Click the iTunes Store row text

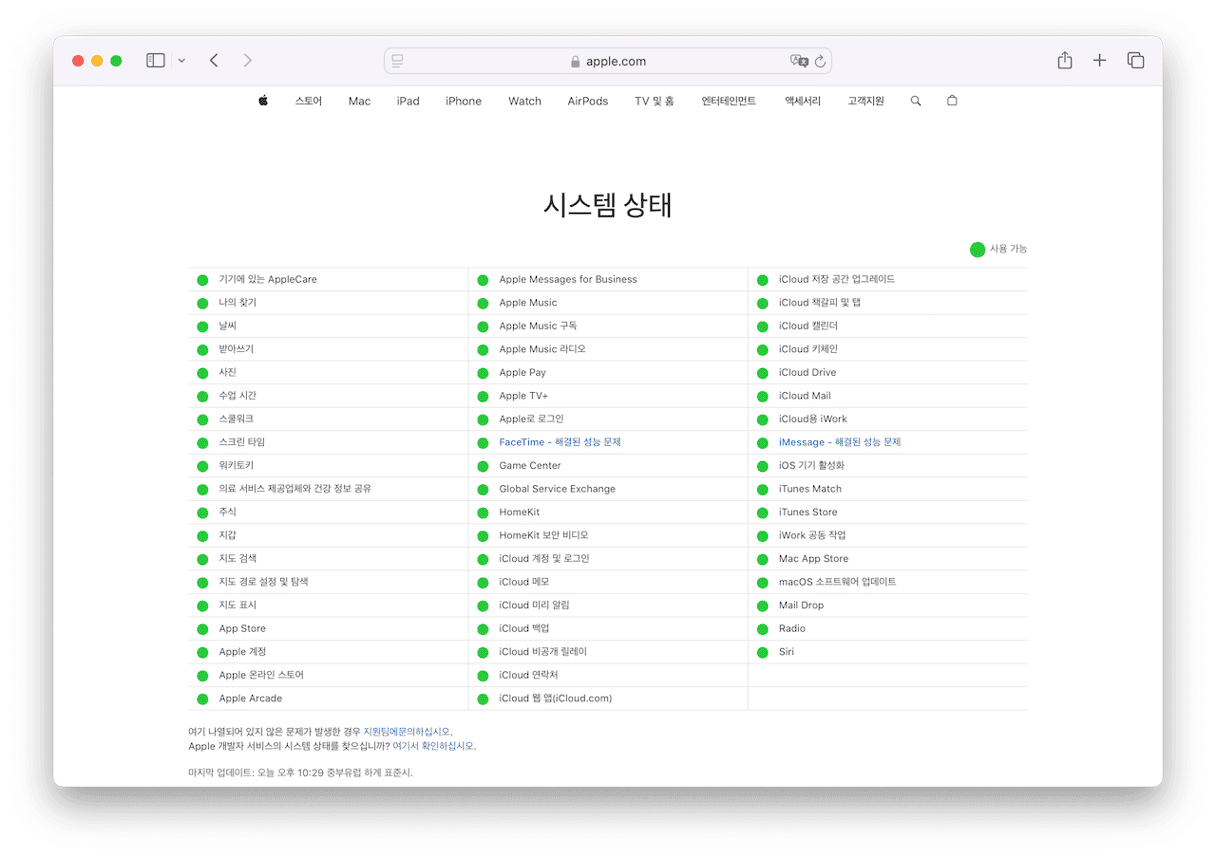click(x=808, y=512)
